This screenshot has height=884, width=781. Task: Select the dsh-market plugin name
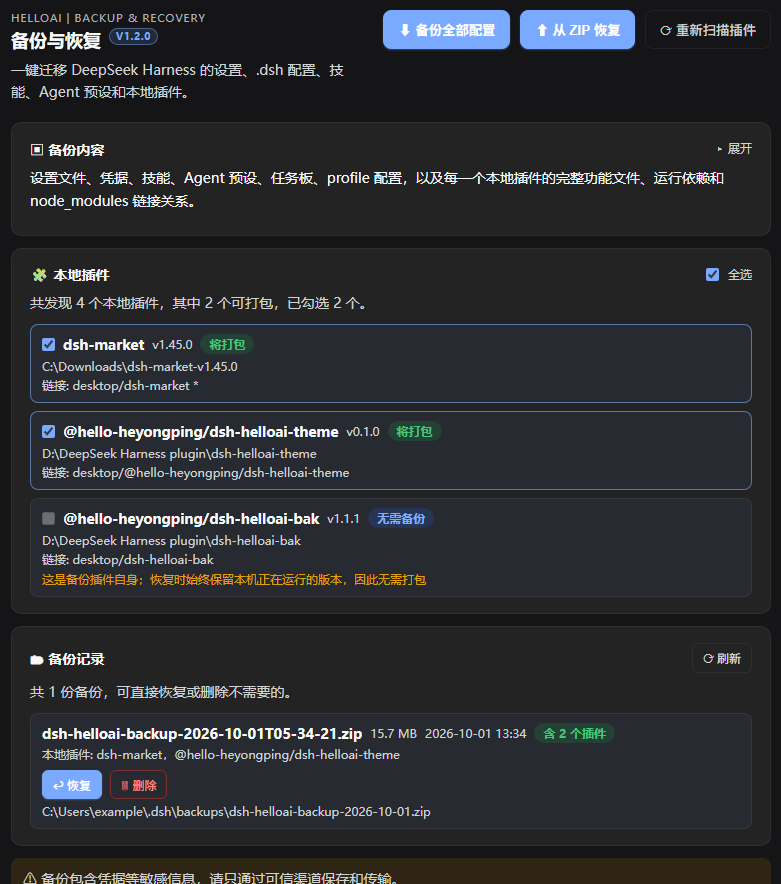104,344
